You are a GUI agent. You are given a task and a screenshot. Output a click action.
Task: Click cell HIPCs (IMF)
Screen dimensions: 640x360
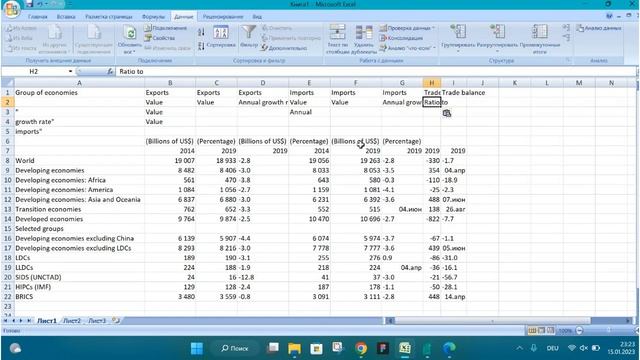pyautogui.click(x=79, y=287)
